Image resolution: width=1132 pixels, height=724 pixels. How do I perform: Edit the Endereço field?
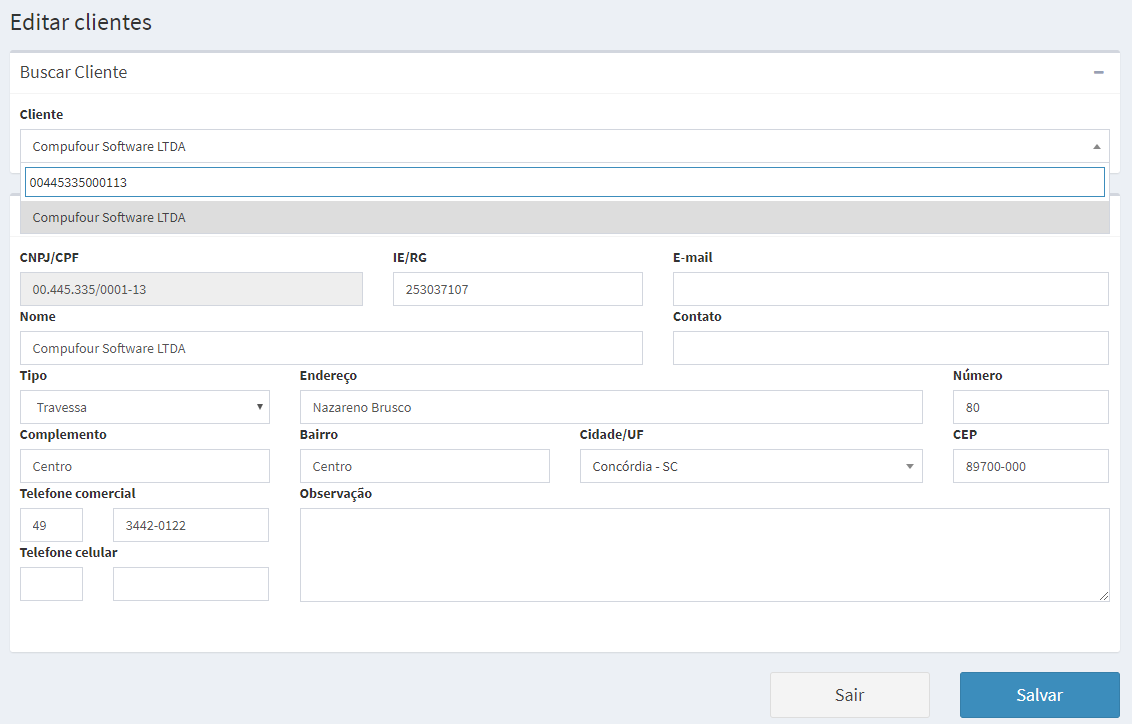pos(611,407)
